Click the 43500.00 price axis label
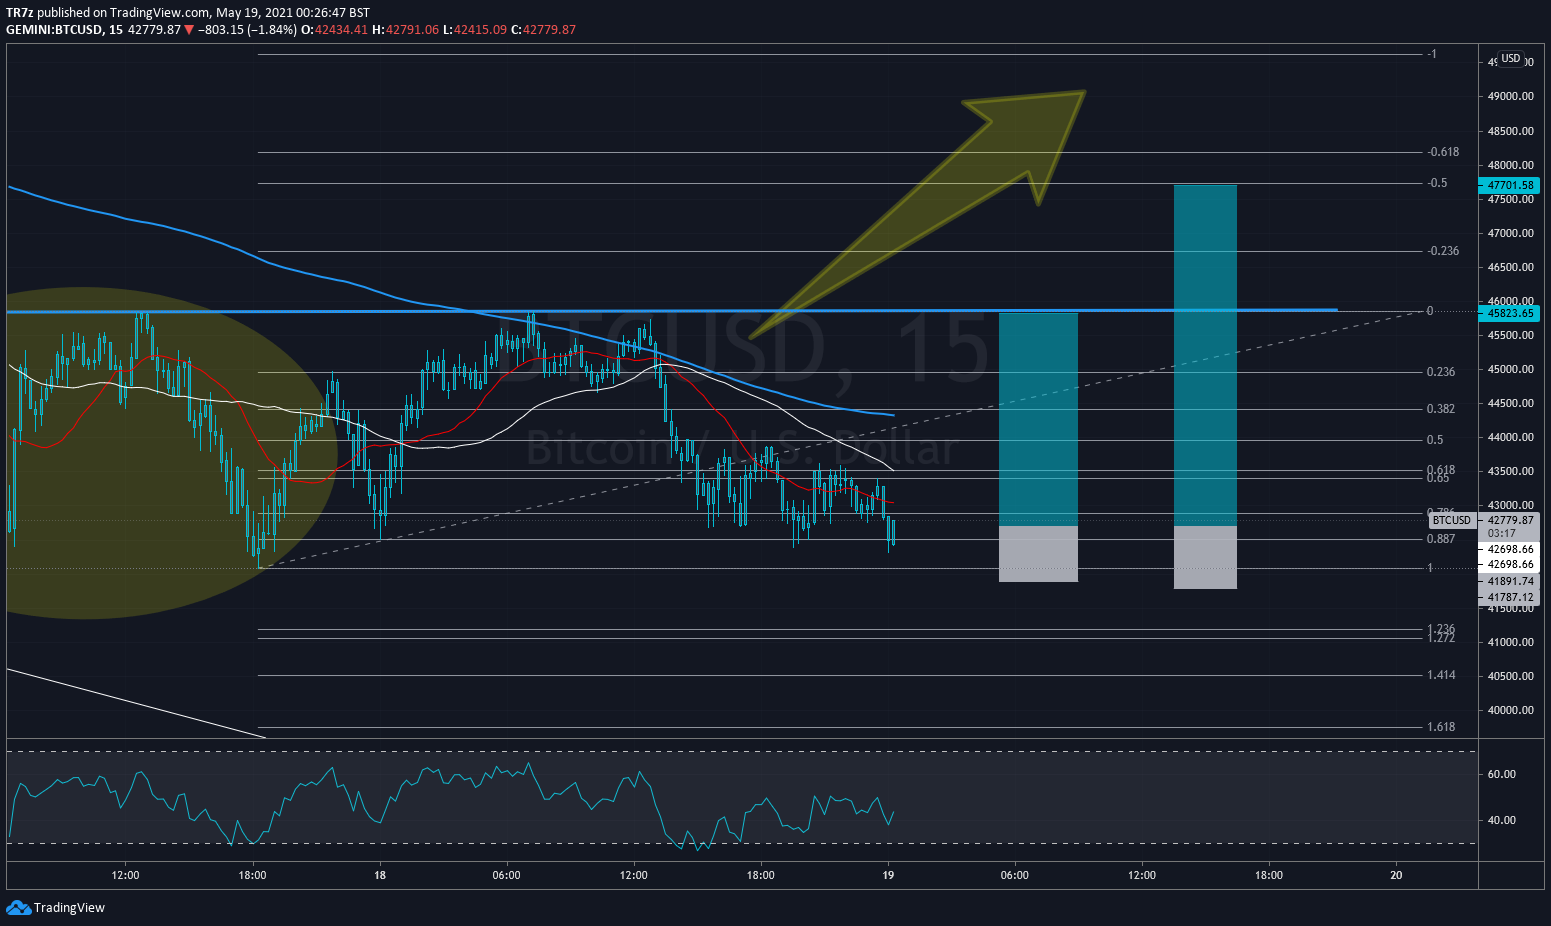 coord(1510,471)
